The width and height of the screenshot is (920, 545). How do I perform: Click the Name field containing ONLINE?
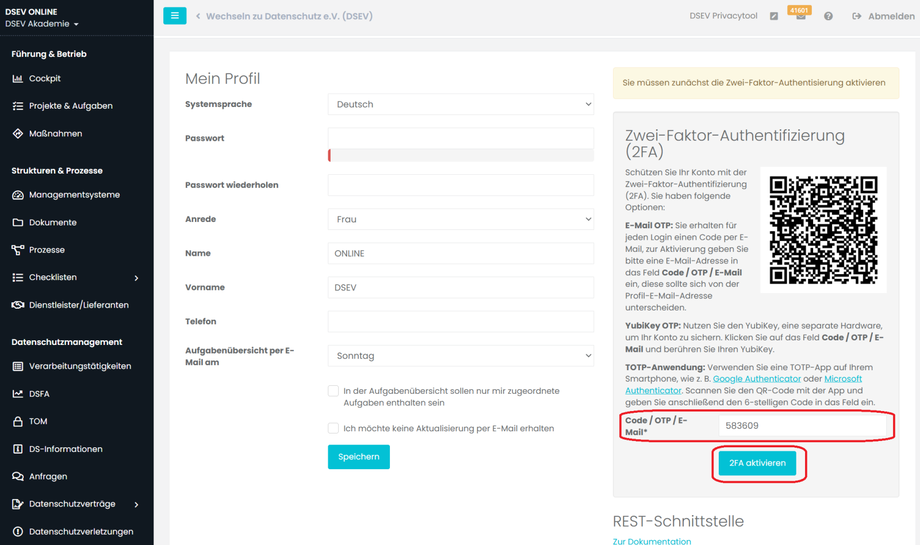[461, 253]
